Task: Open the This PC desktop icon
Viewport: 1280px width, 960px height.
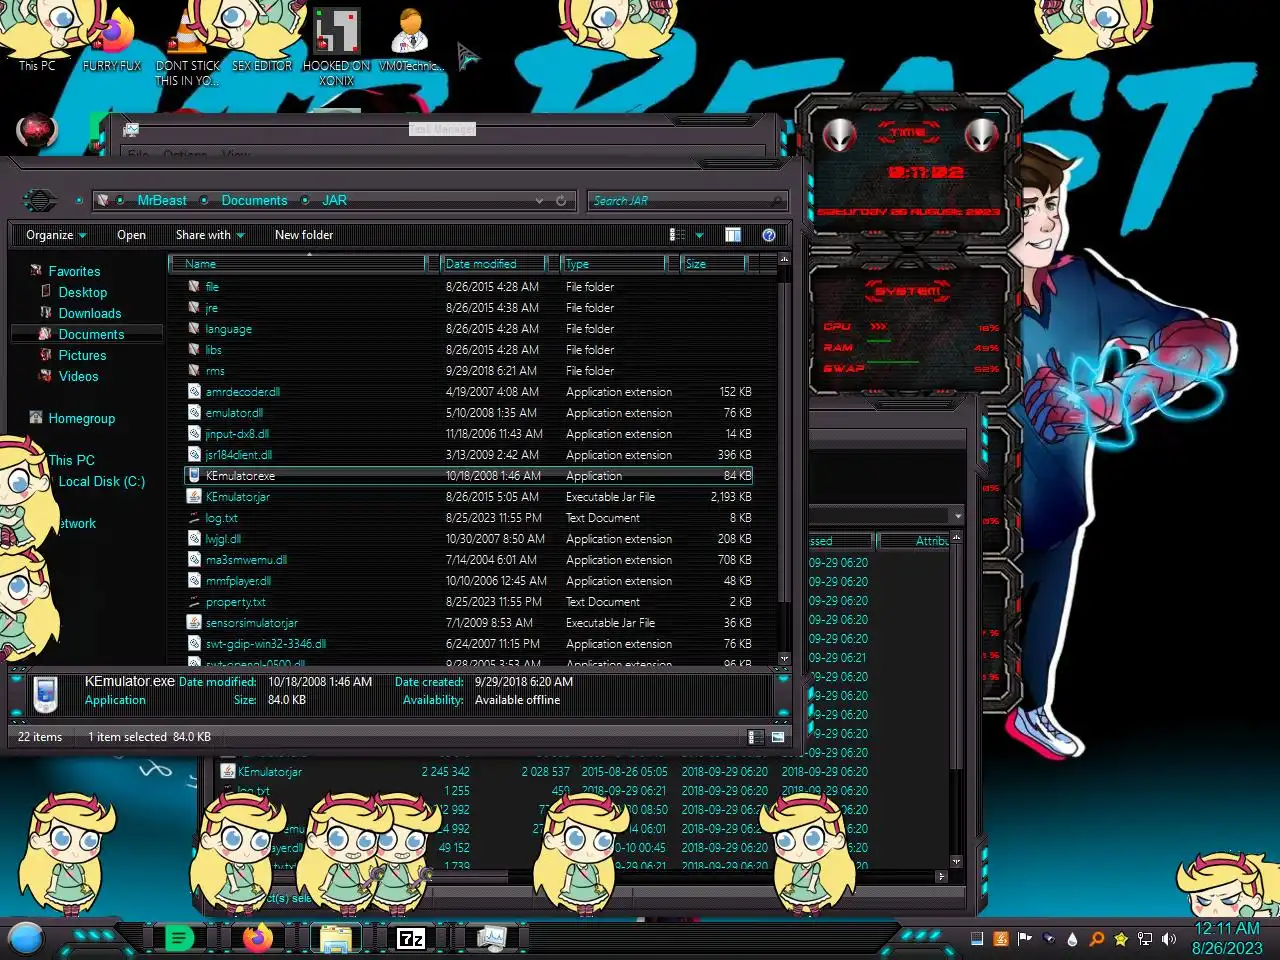Action: pos(37,40)
